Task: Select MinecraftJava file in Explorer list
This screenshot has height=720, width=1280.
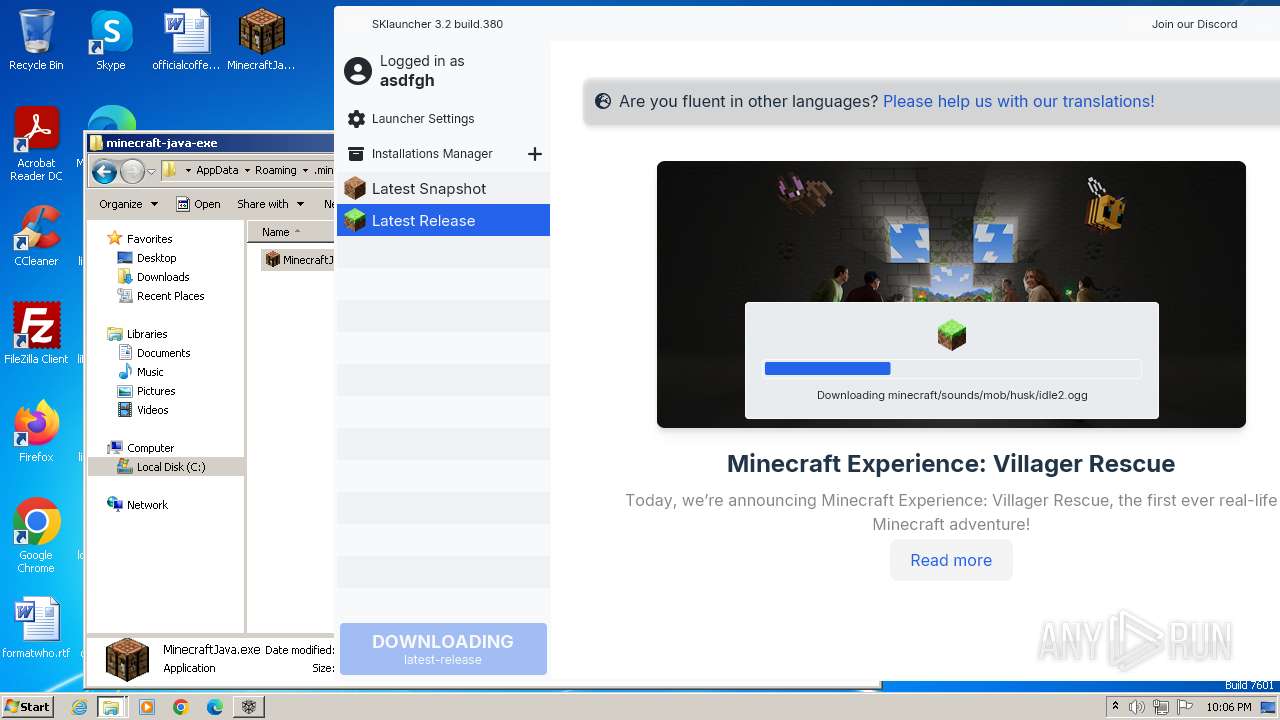Action: 298,260
